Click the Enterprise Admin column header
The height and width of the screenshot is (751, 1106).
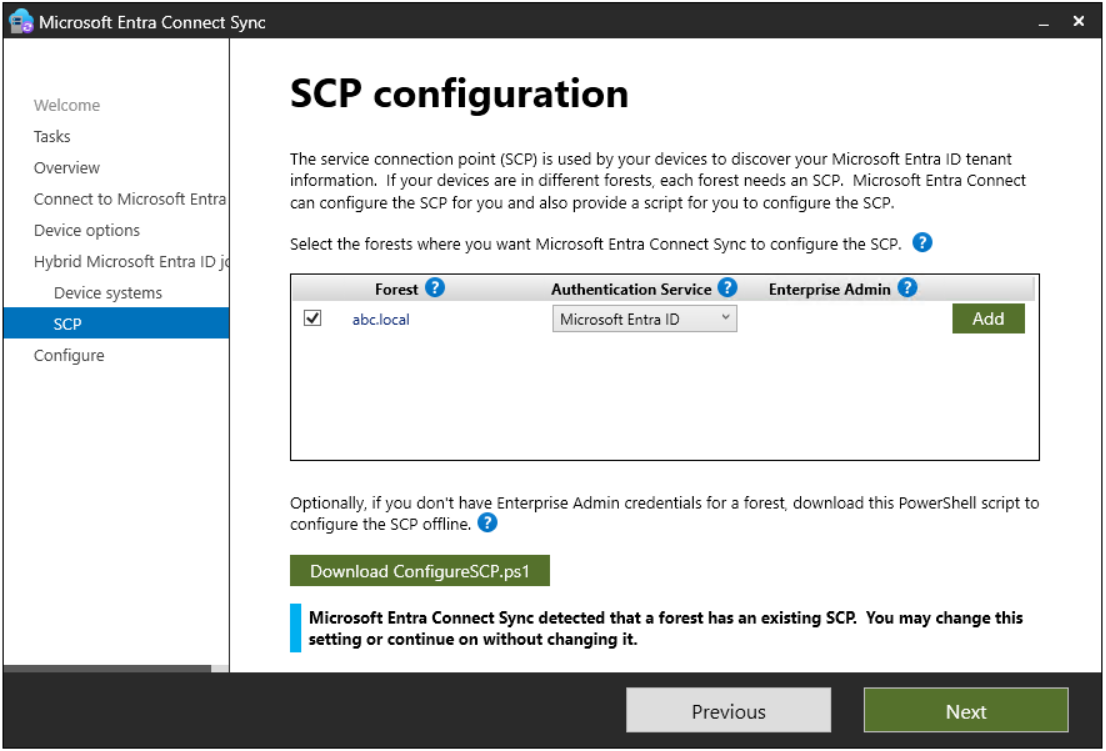click(x=830, y=289)
